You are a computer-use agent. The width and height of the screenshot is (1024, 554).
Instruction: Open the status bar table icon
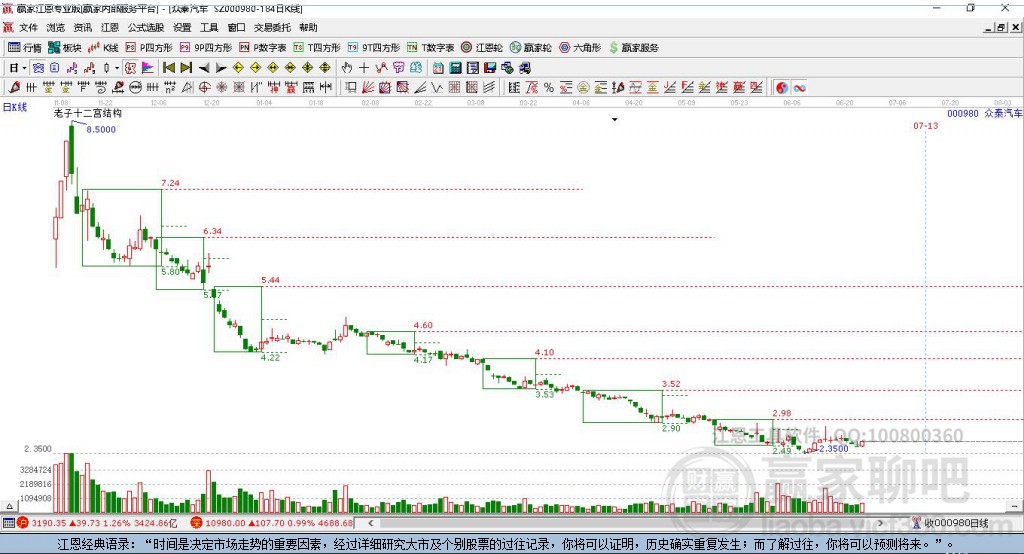[x=8, y=523]
